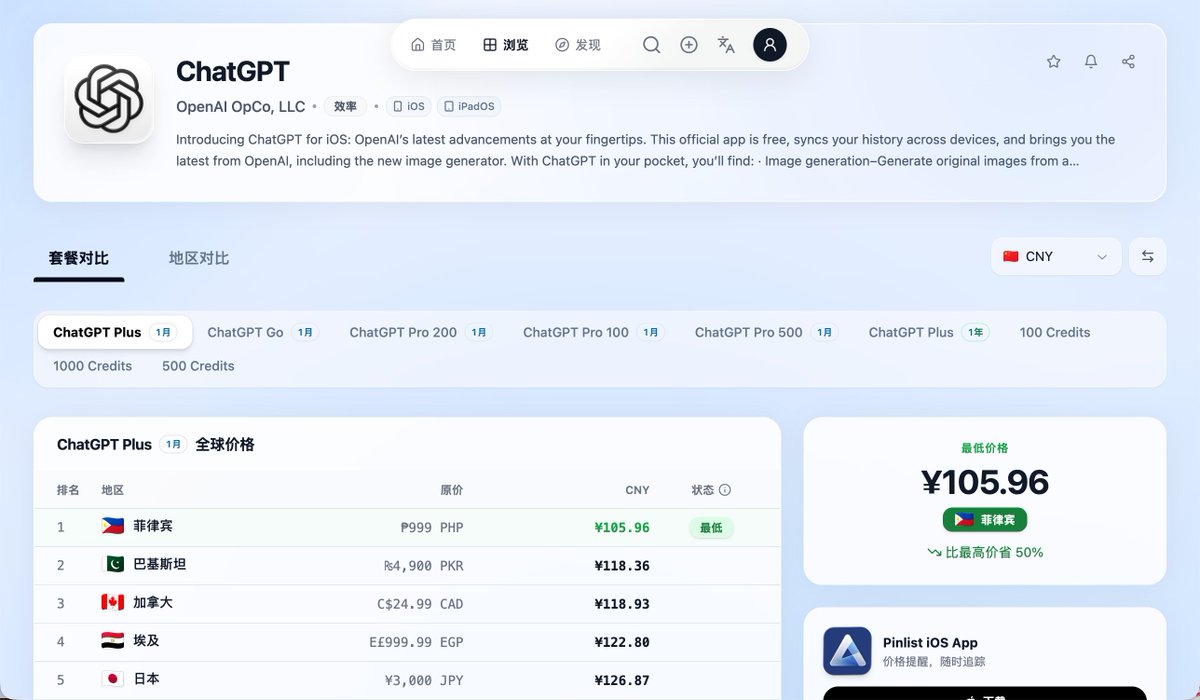Go to 首页 in the navigation bar
This screenshot has height=700, width=1200.
[x=434, y=45]
